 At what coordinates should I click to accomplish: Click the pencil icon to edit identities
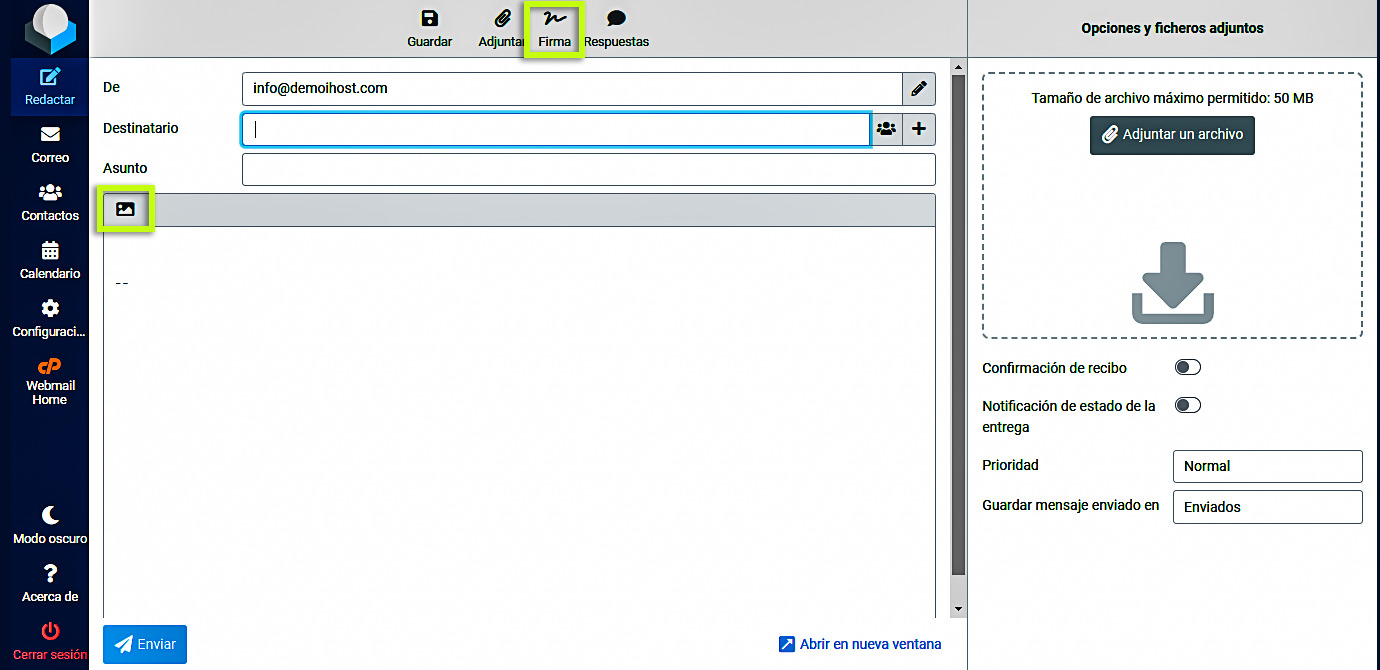tap(919, 89)
